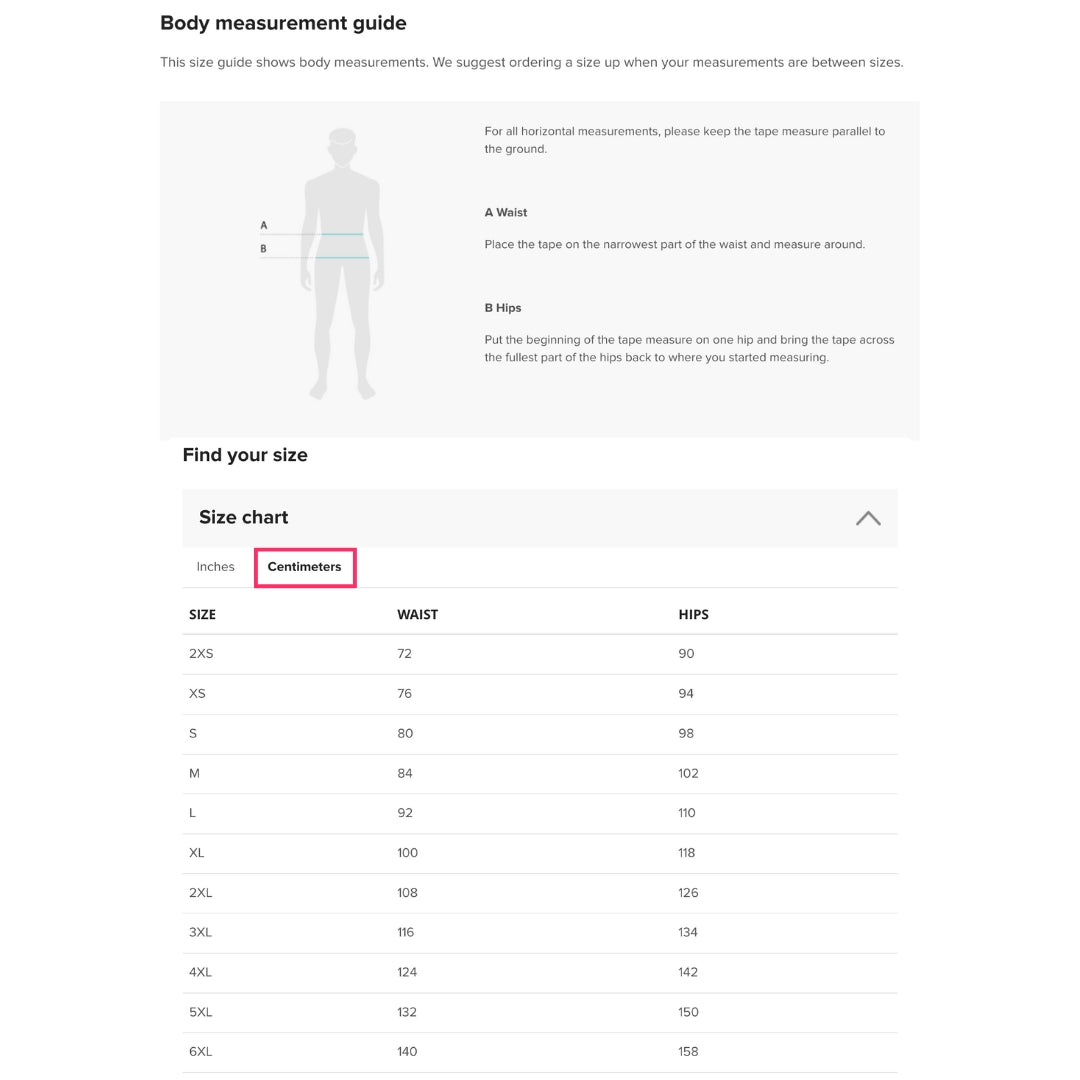This screenshot has width=1080, height=1080.
Task: Click the WAIST column header
Action: (x=417, y=615)
